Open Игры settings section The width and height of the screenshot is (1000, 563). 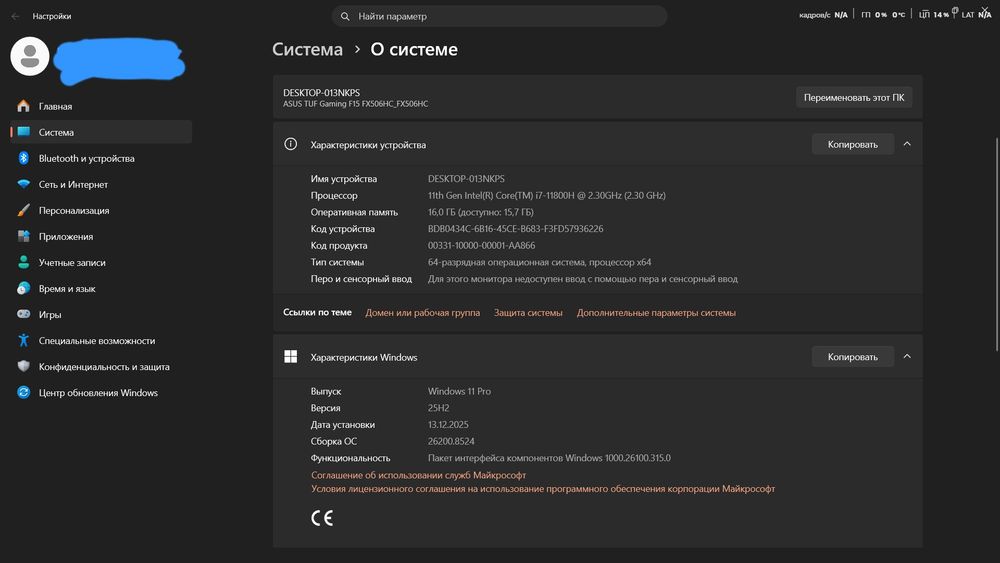(x=101, y=314)
